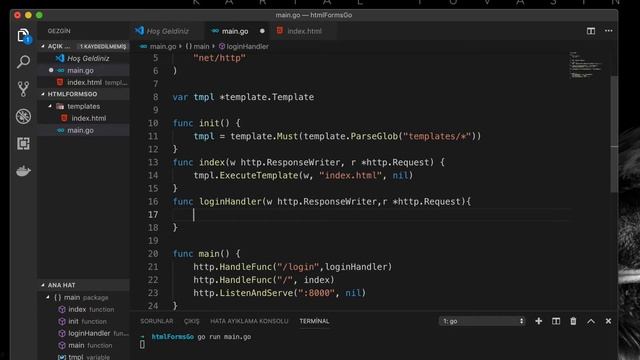Click 1 KAYDEDİLMEMİŞ badge
This screenshot has width=640, height=360.
103,47
